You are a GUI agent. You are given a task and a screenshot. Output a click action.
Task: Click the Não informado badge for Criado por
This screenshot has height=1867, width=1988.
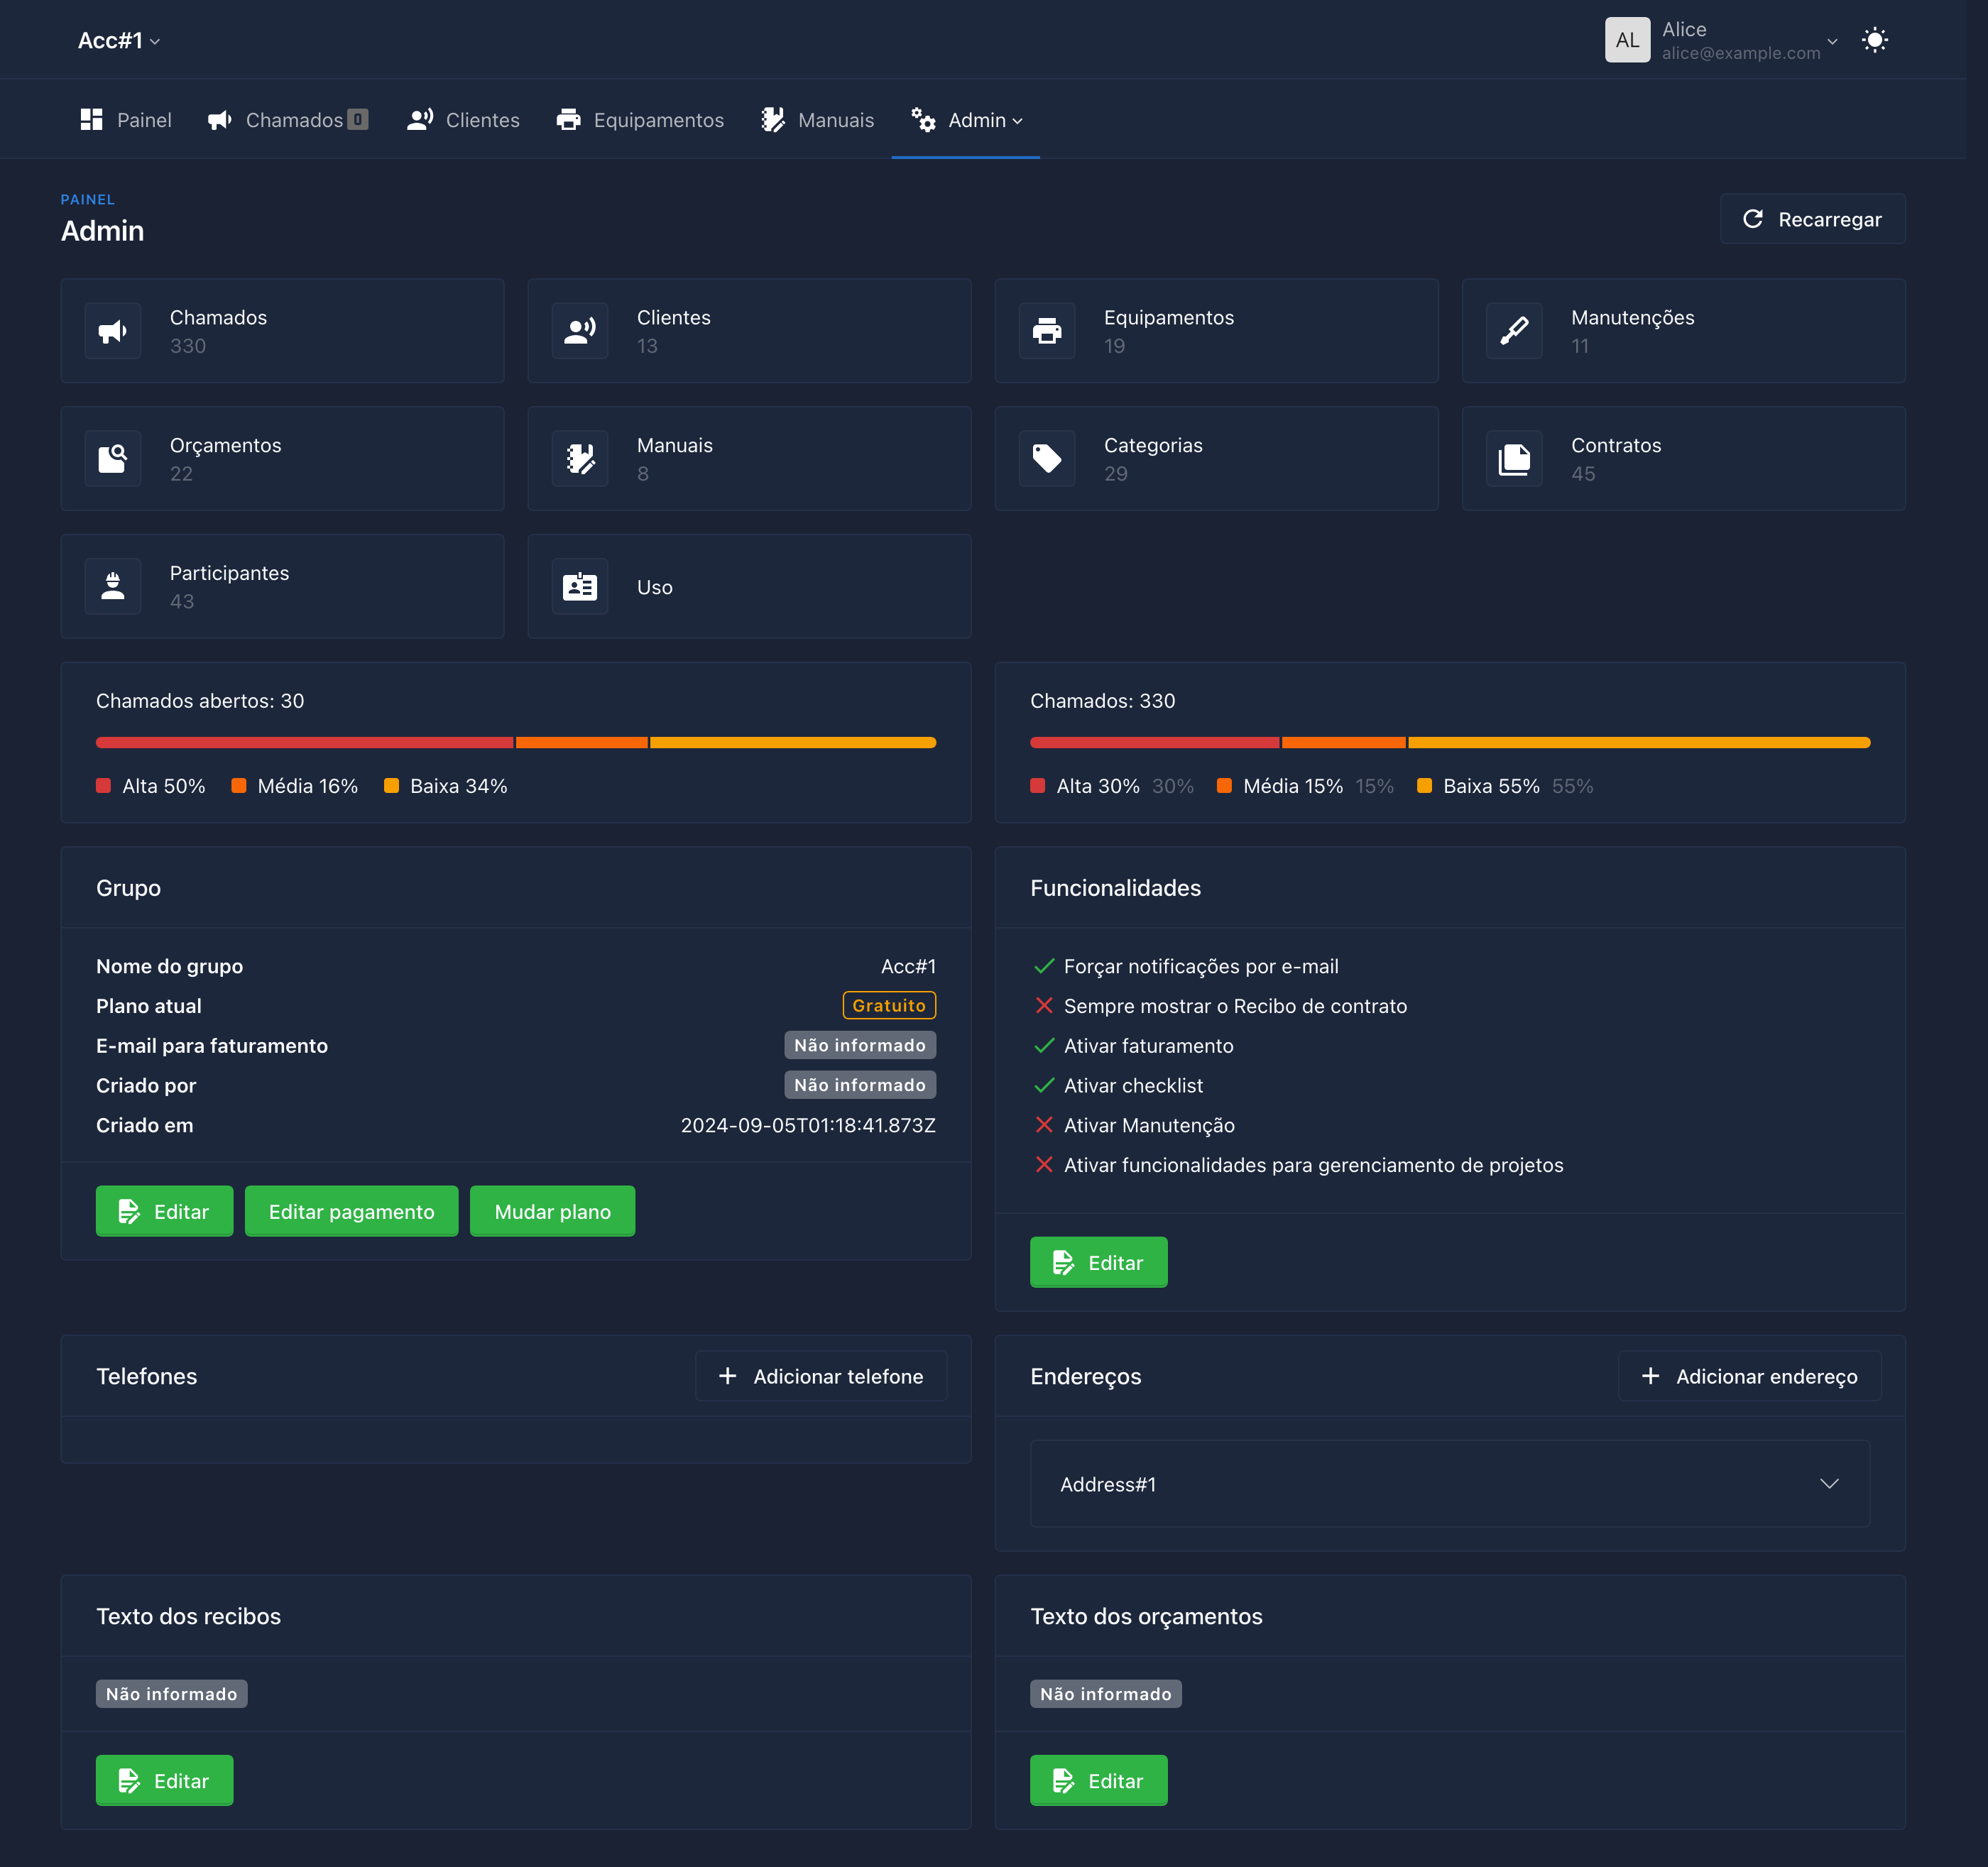pos(860,1085)
